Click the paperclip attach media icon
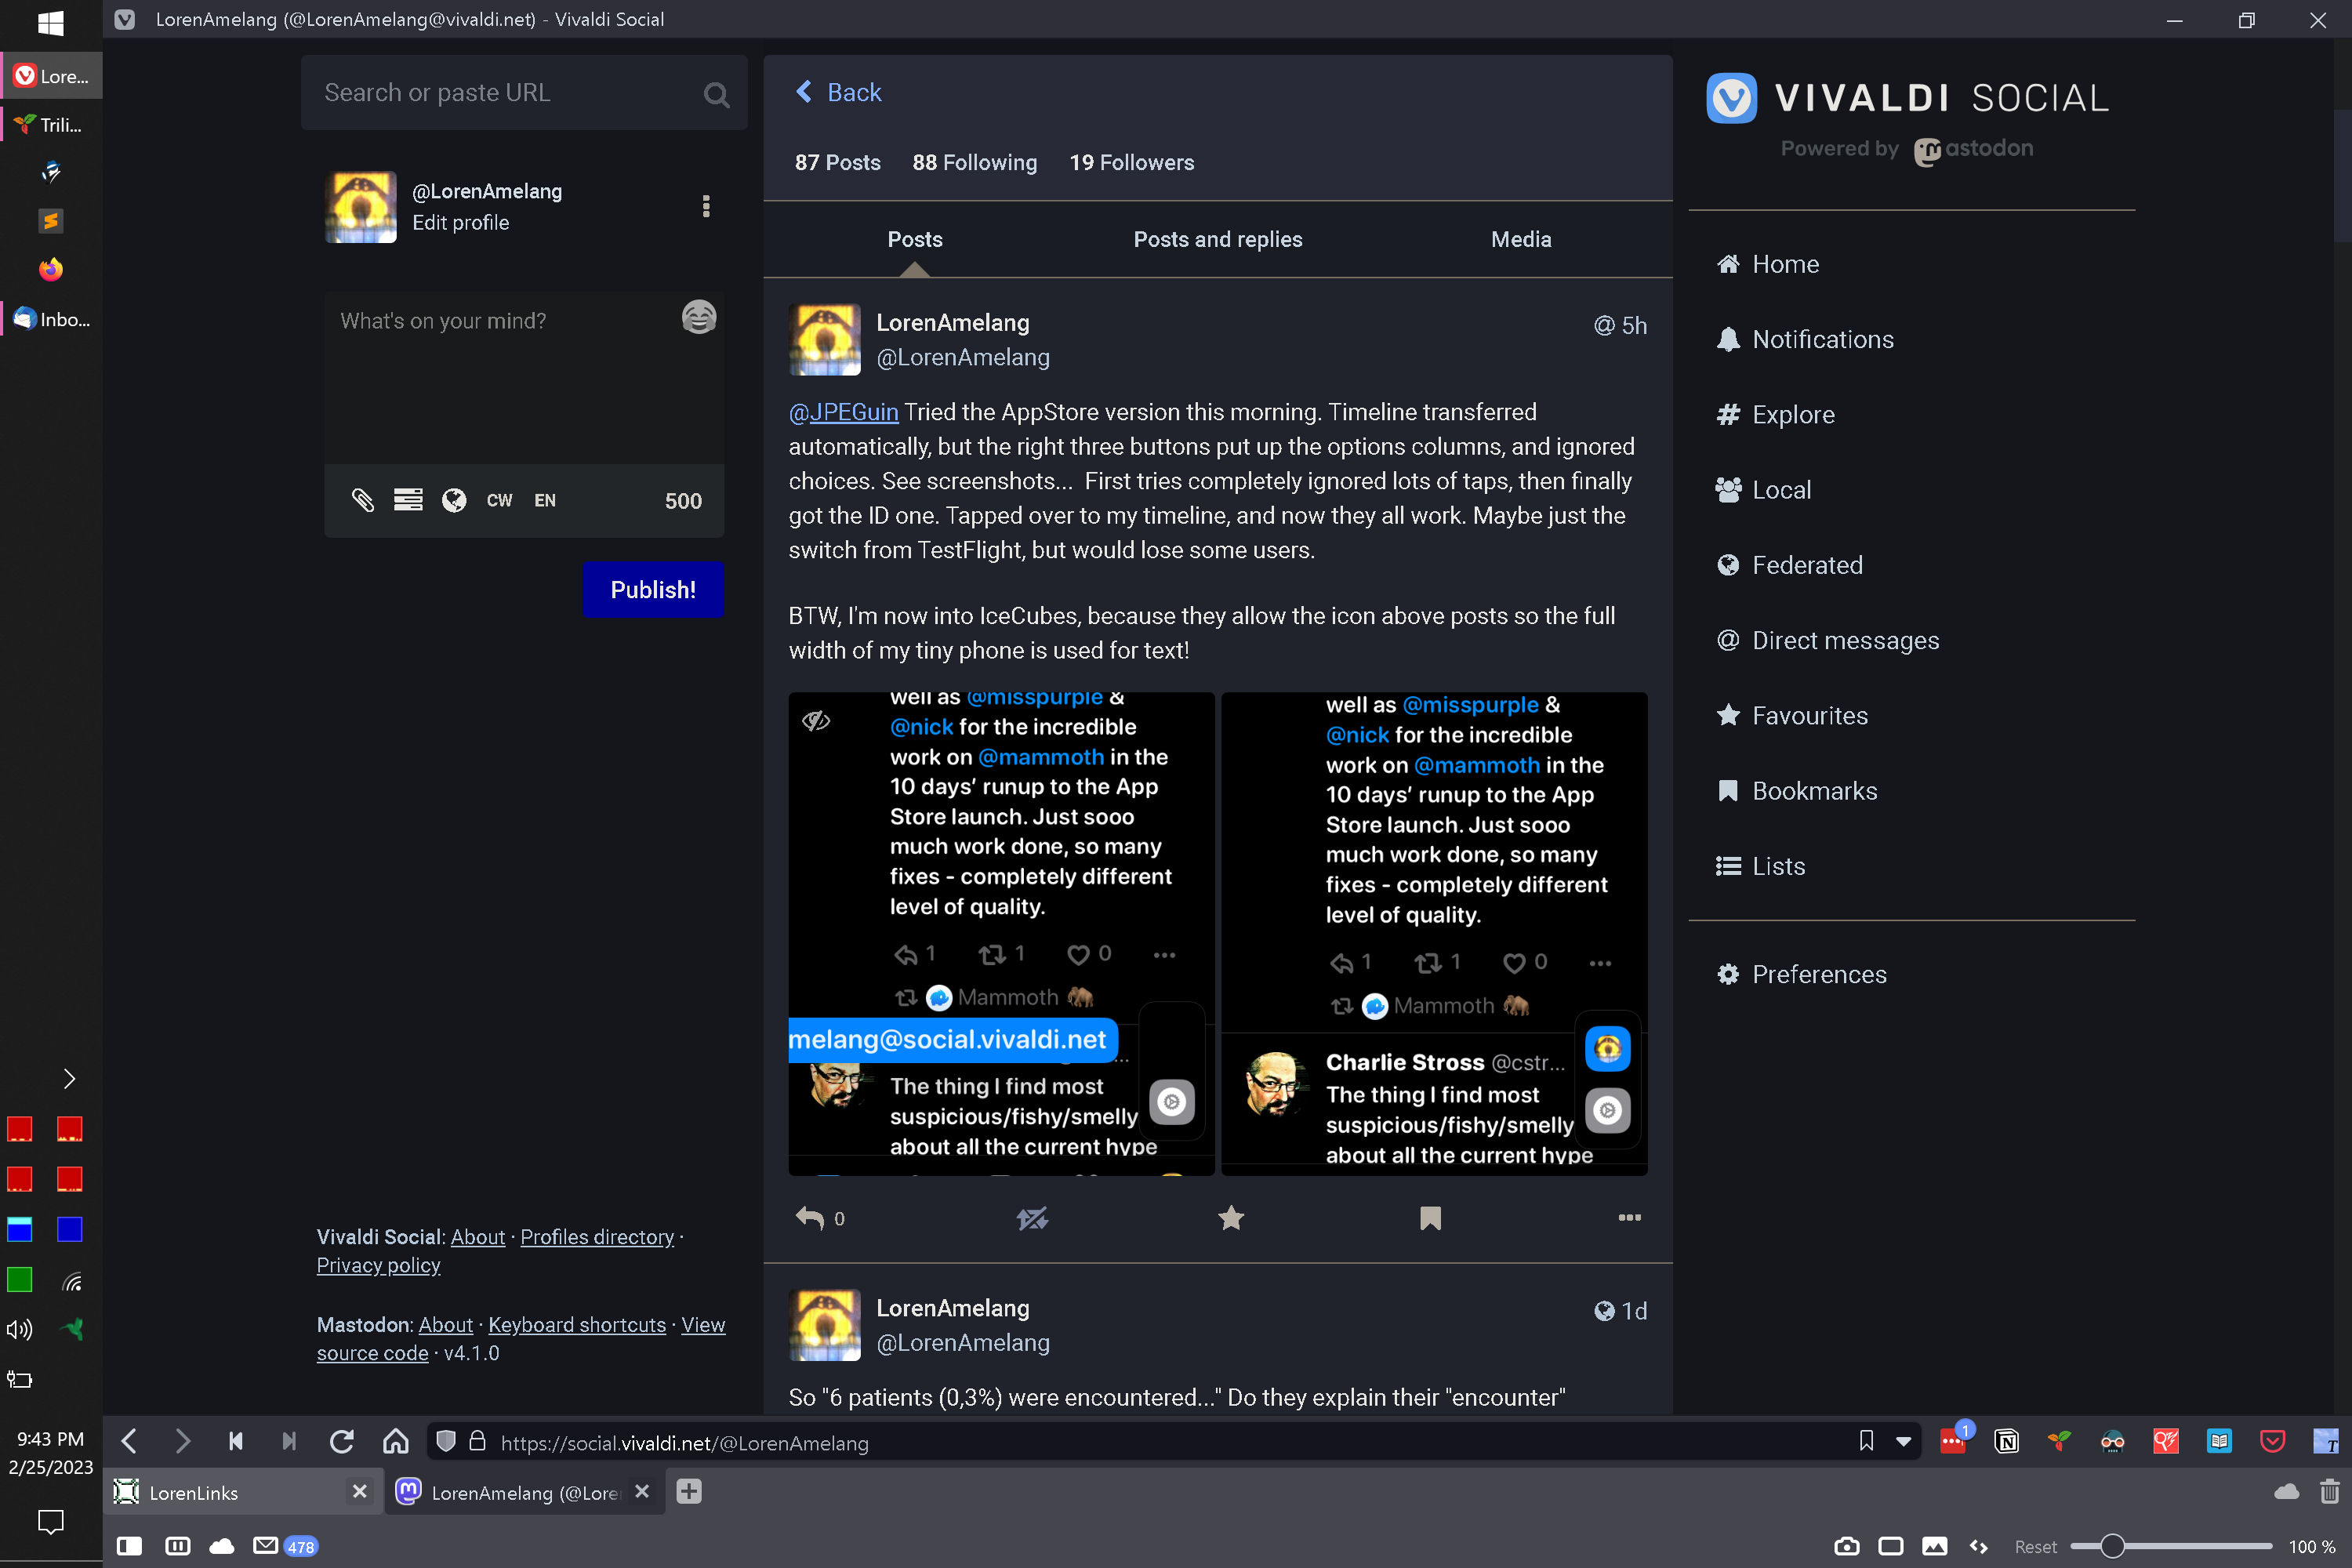The width and height of the screenshot is (2352, 1568). 362,500
